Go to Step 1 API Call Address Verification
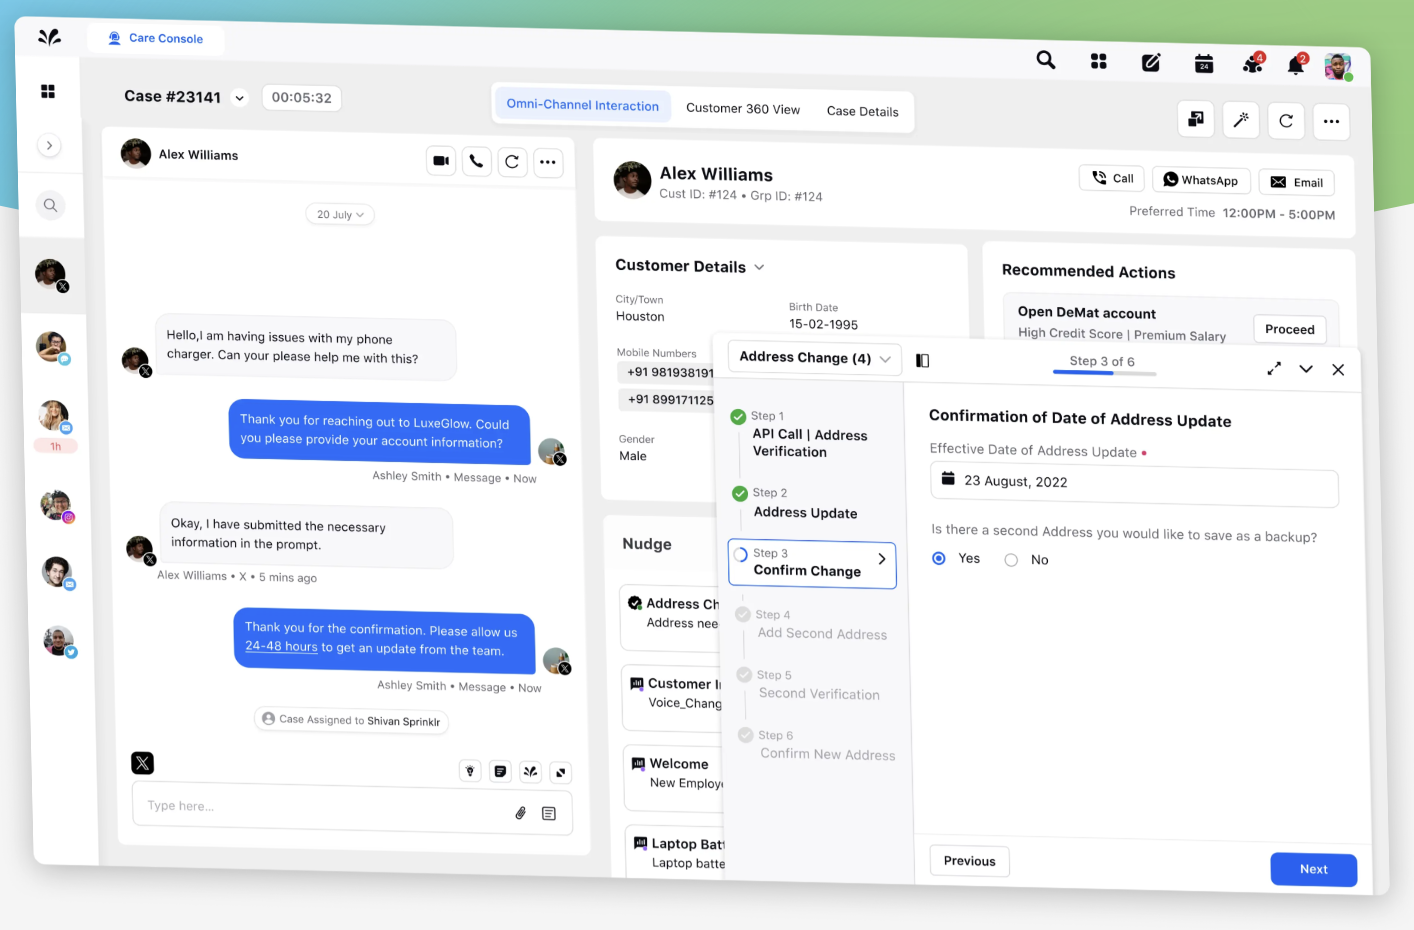1414x930 pixels. (809, 435)
